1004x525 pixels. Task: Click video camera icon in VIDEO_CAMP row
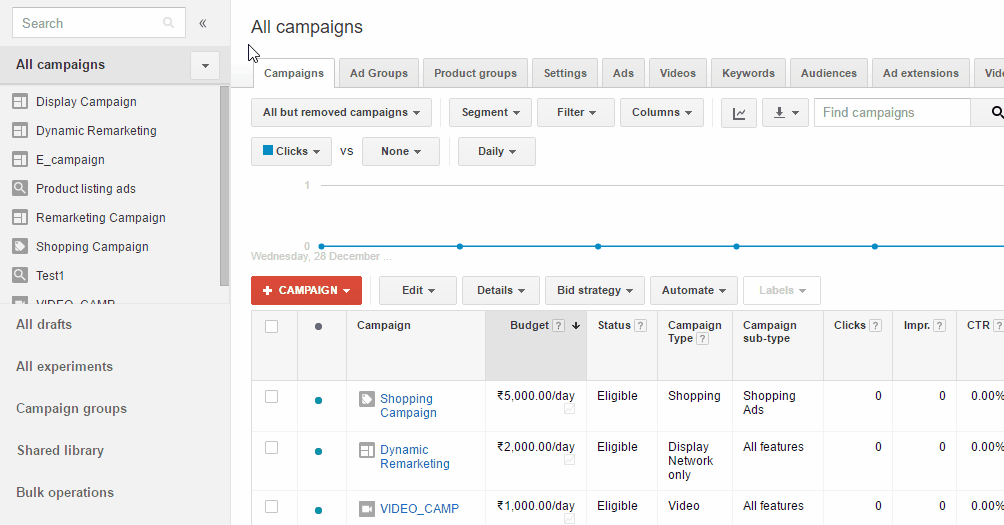point(367,509)
